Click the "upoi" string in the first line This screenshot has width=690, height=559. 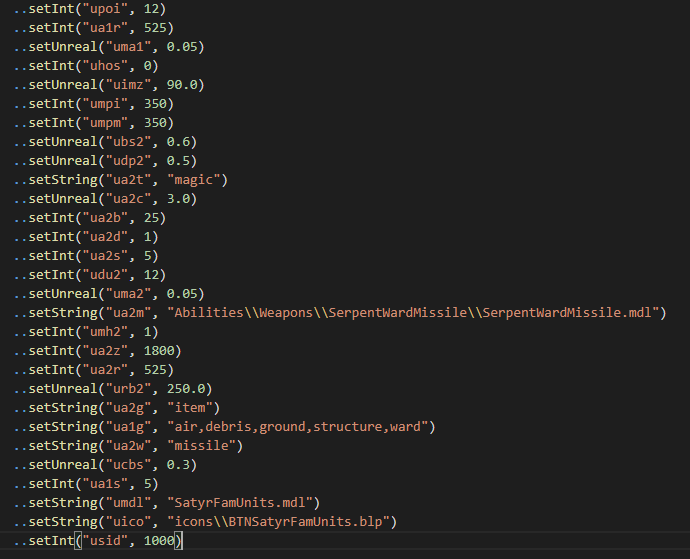(x=105, y=9)
